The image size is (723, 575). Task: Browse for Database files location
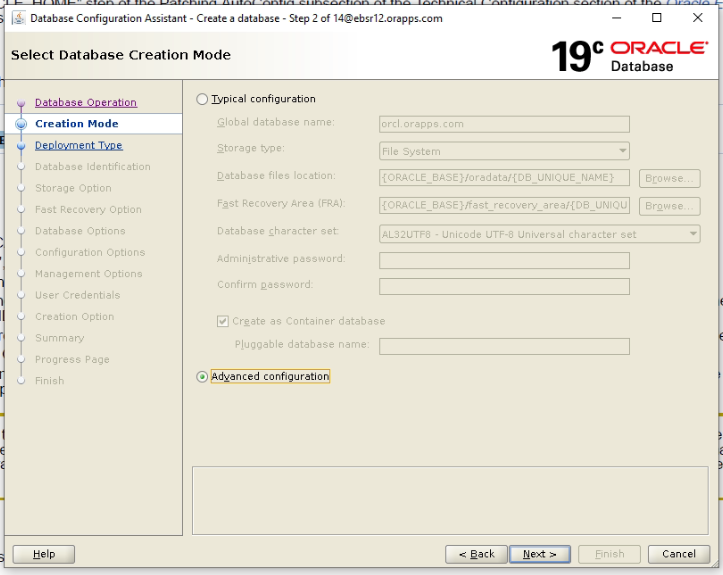point(669,178)
